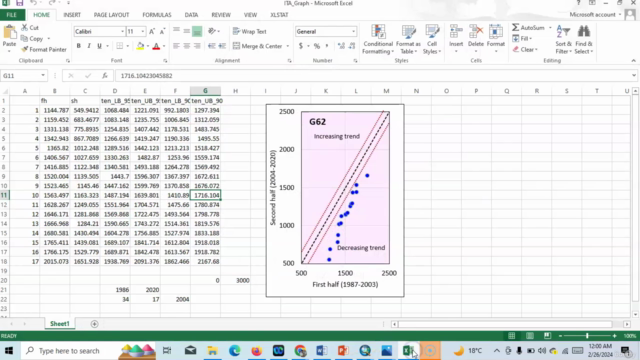Open the font name Calibri dropdown
The image size is (640, 360).
122,31
